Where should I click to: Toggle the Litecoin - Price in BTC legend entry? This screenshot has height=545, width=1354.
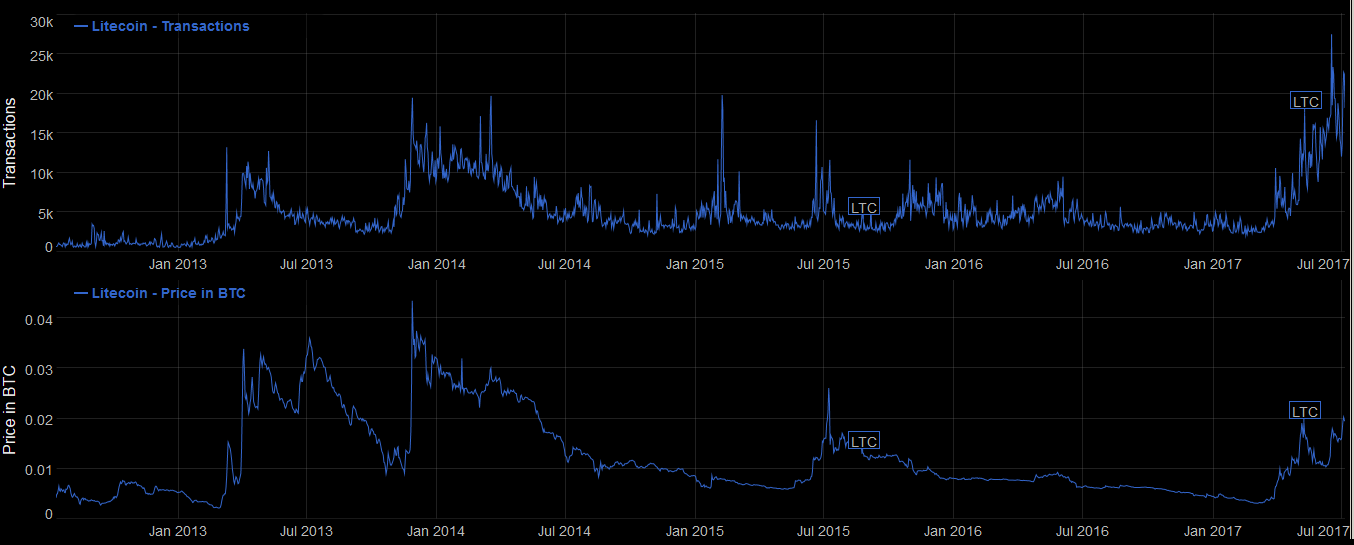(160, 293)
